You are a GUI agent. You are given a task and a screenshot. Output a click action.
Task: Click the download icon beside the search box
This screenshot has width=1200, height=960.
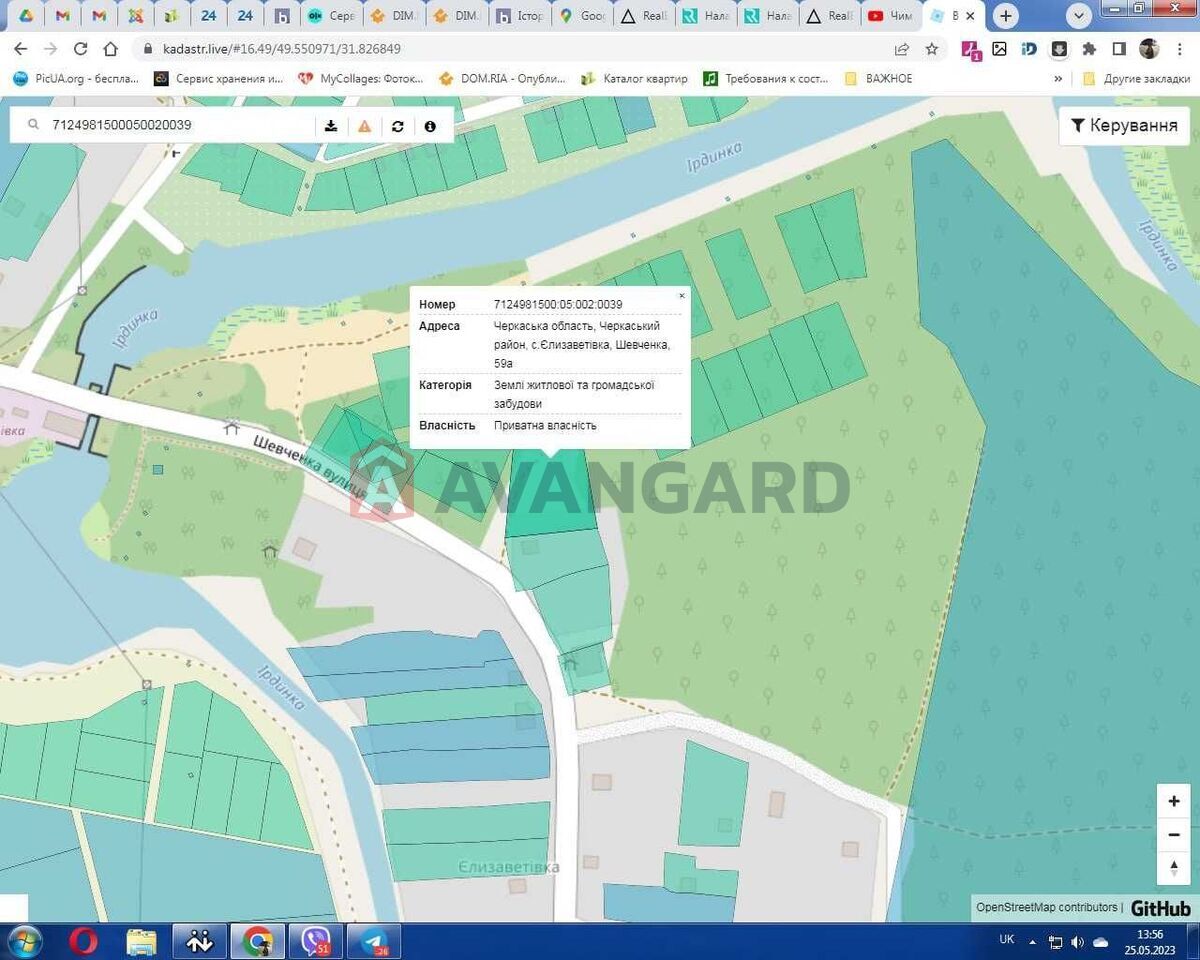[x=331, y=126]
